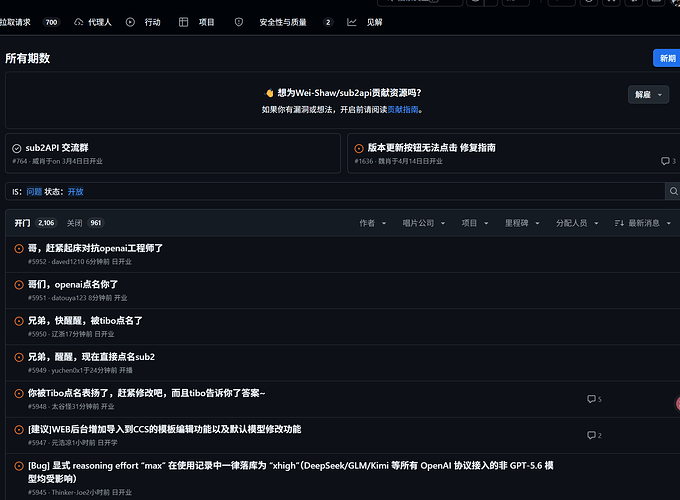Click open status icon of issue #5949
Viewport: 680px width, 500px height.
point(19,357)
